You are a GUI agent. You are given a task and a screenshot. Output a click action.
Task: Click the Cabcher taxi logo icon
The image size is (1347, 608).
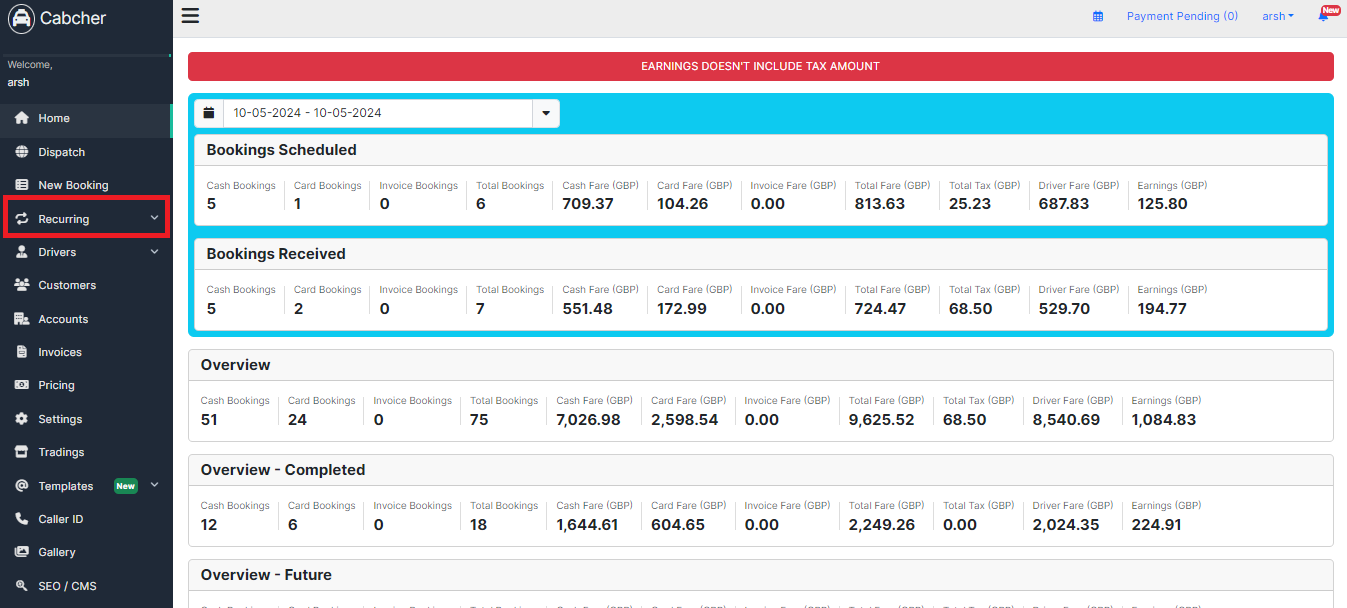coord(21,18)
